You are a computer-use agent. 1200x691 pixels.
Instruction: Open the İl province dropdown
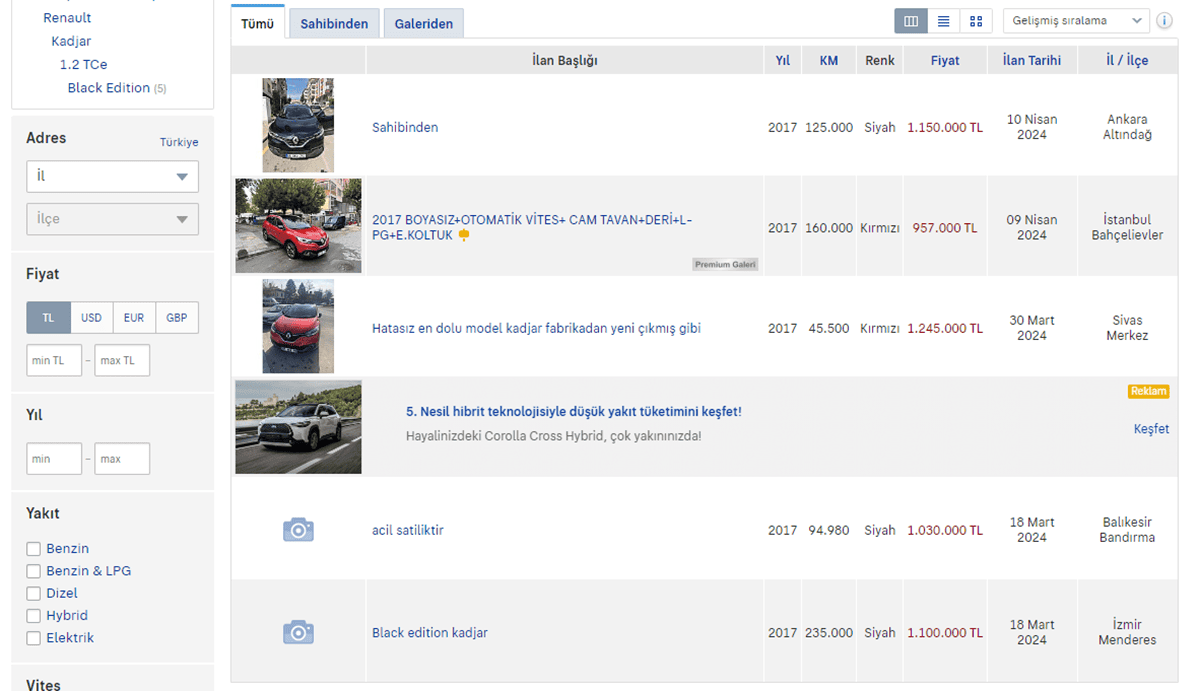point(112,177)
